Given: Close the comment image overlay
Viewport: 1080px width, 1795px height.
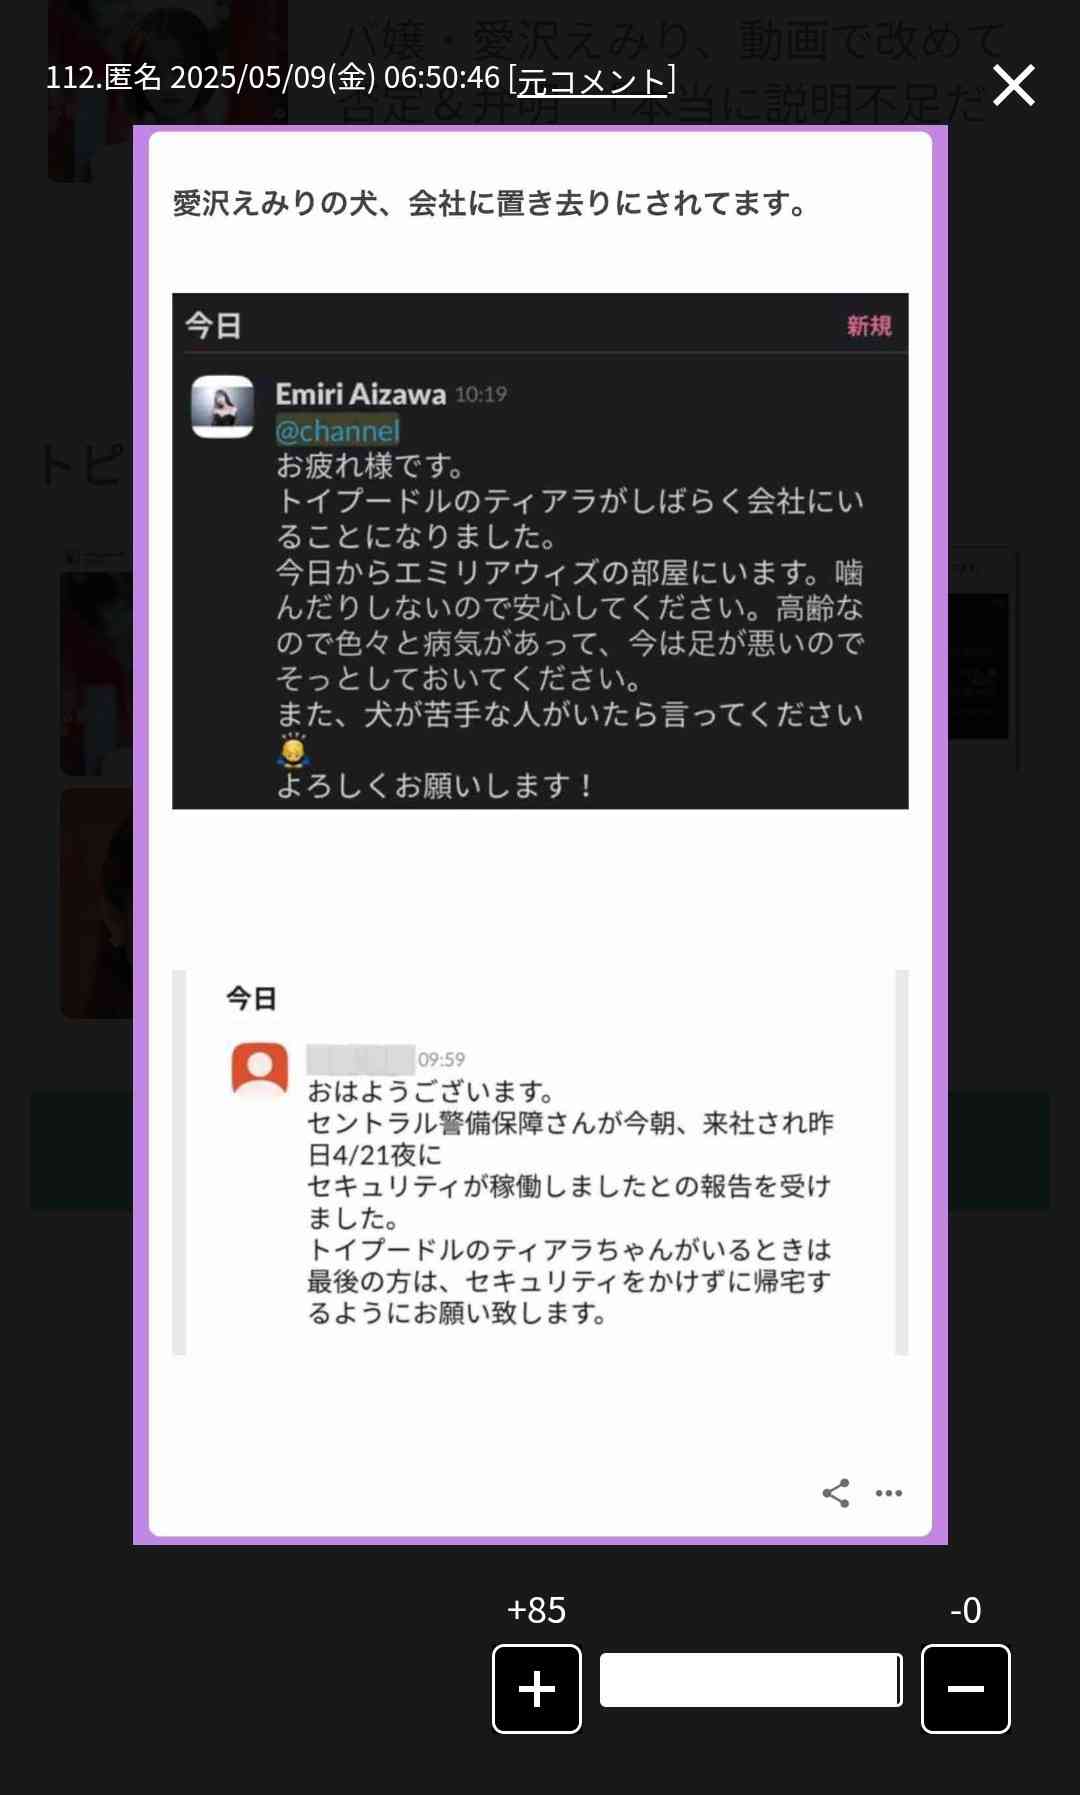Looking at the screenshot, I should coord(1013,85).
